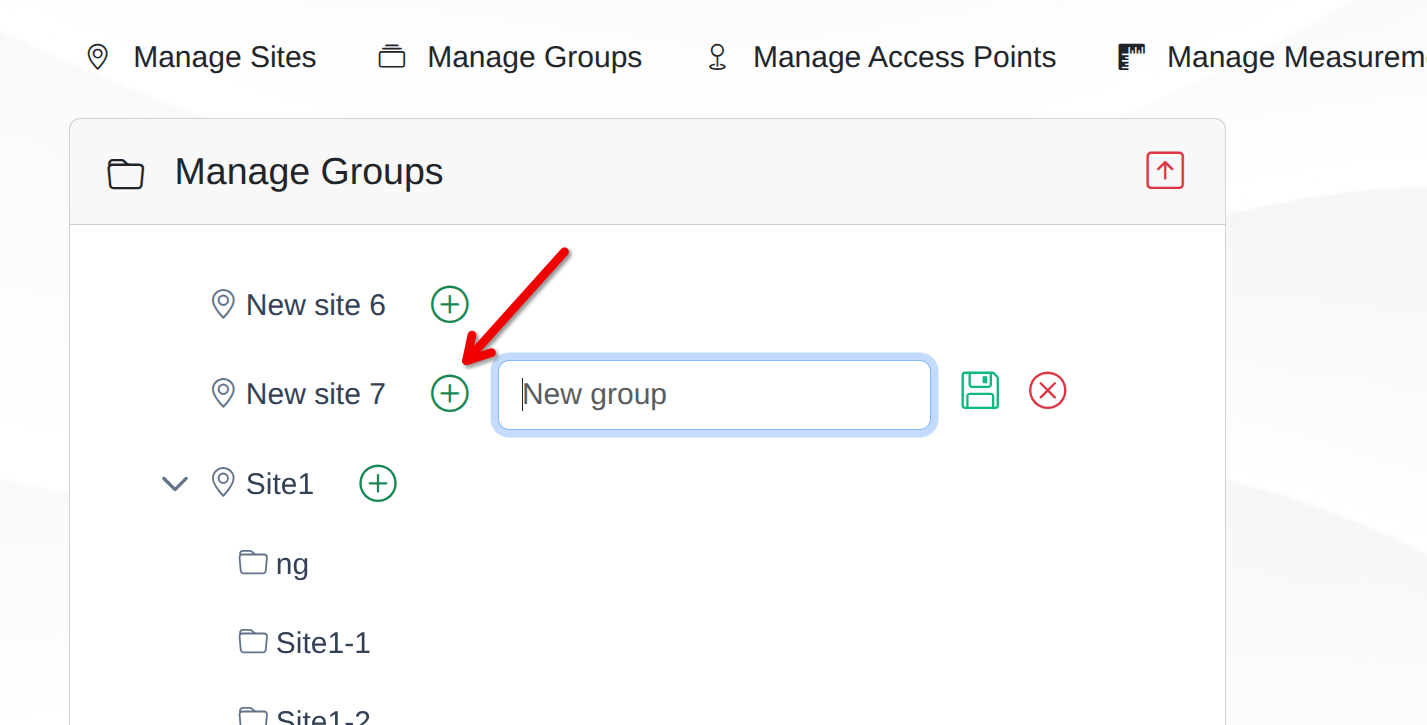1427x725 pixels.
Task: Collapse the Site1 tree node chevron
Action: 175,484
